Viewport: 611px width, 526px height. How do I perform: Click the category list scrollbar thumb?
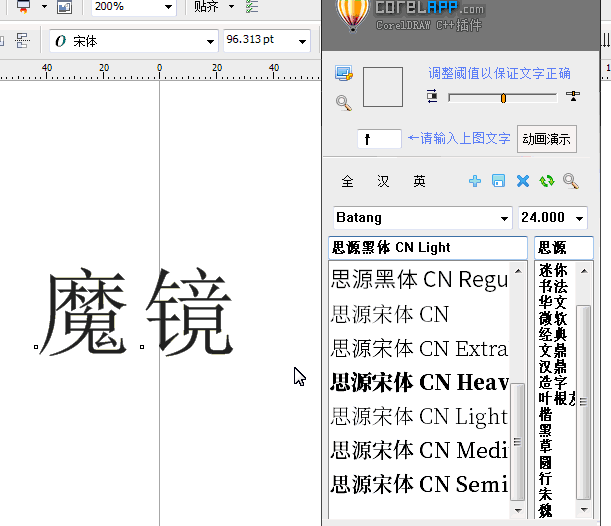(583, 402)
